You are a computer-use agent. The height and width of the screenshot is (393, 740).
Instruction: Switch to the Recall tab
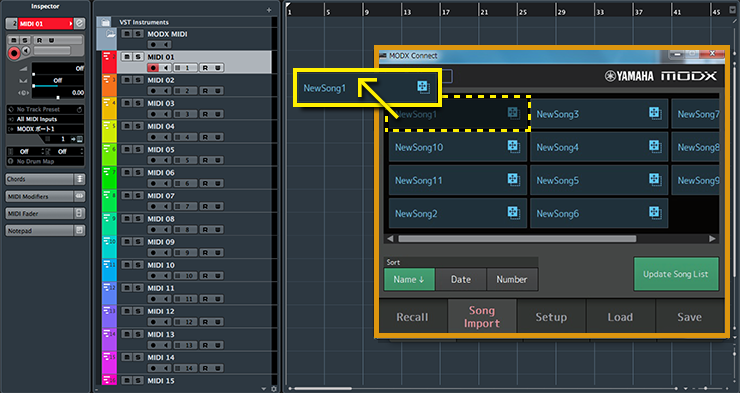[412, 317]
